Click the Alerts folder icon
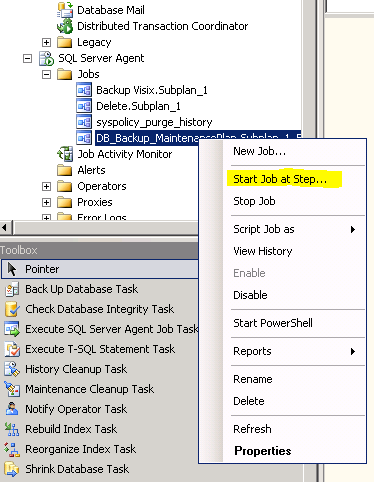The height and width of the screenshot is (482, 374). [x=65, y=170]
